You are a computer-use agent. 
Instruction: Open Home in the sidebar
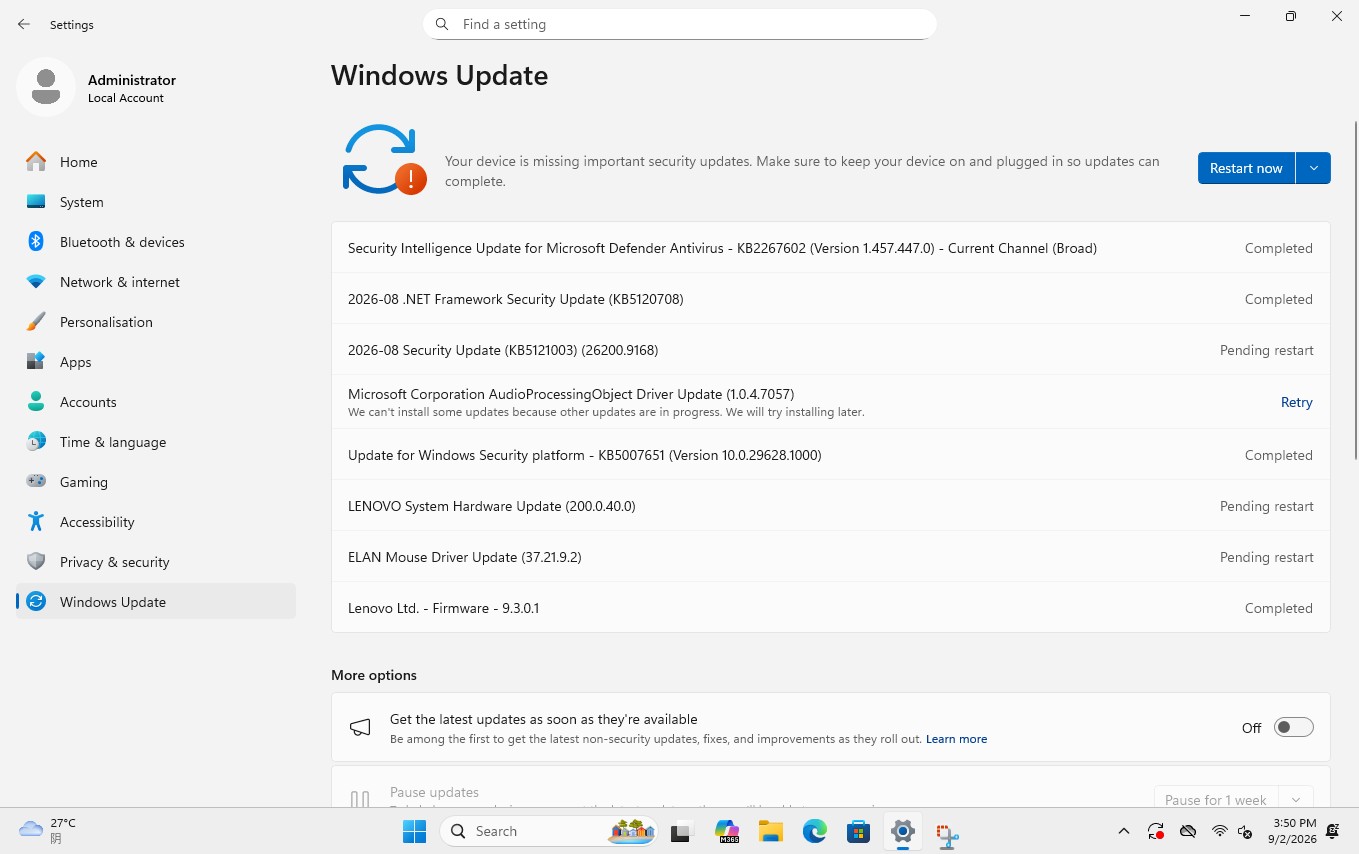tap(156, 162)
